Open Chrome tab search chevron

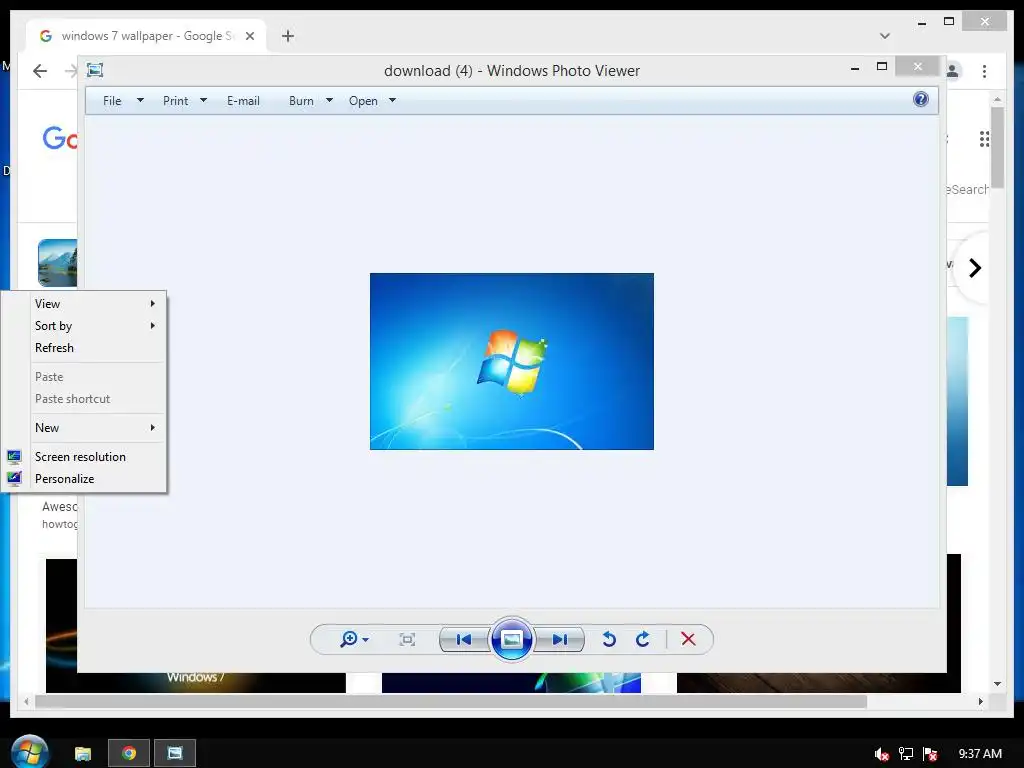pos(884,36)
